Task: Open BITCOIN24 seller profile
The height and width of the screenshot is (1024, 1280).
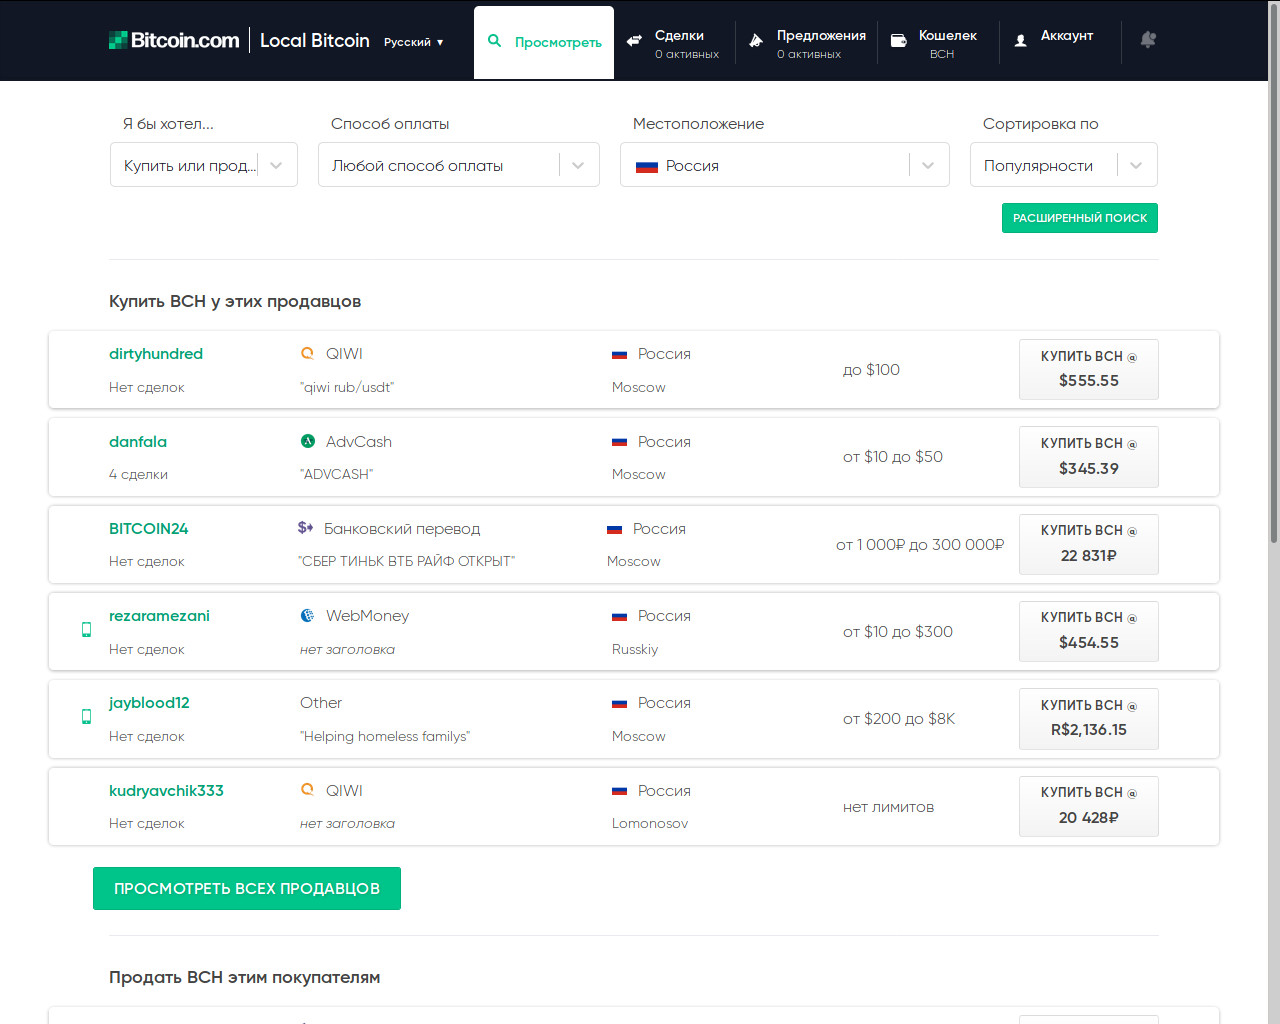Action: (x=149, y=528)
